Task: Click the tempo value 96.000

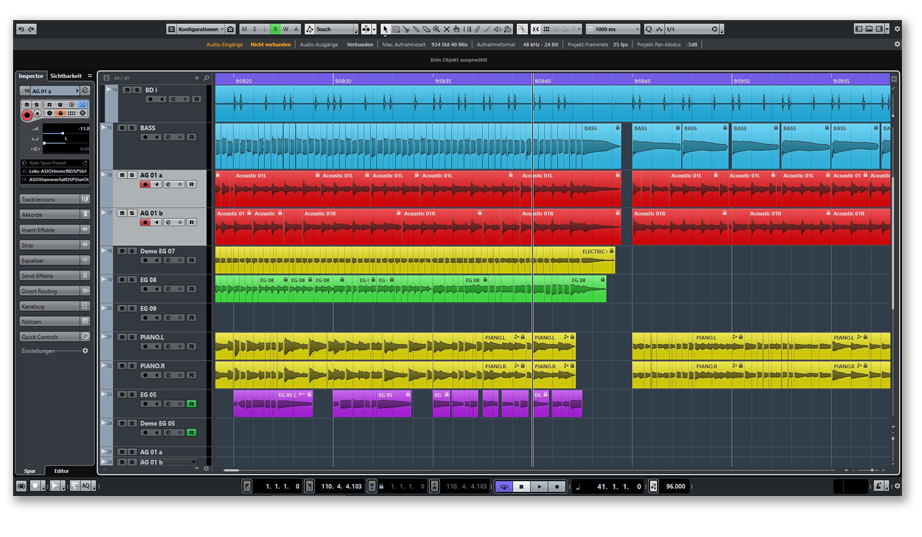Action: coord(676,486)
